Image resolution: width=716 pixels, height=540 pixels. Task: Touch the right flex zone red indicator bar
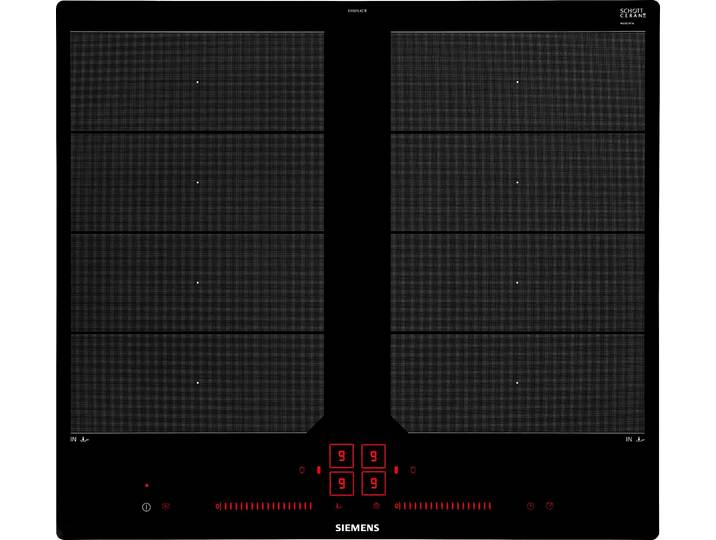point(396,470)
